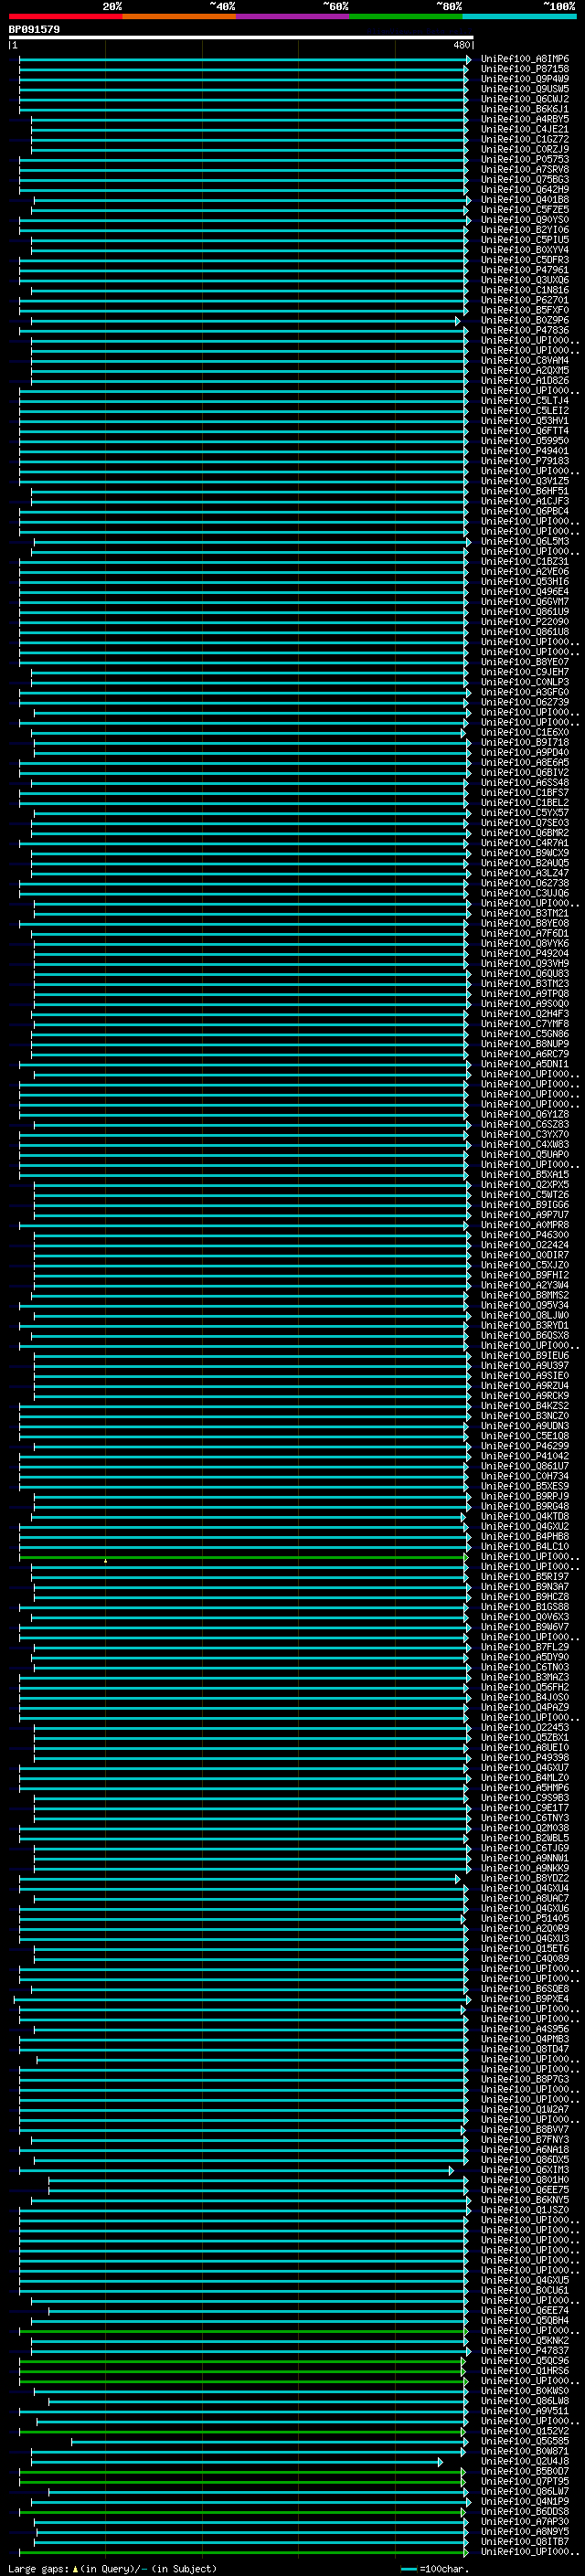Select the UniRef100_B0KWS0 label

coord(525,2390)
